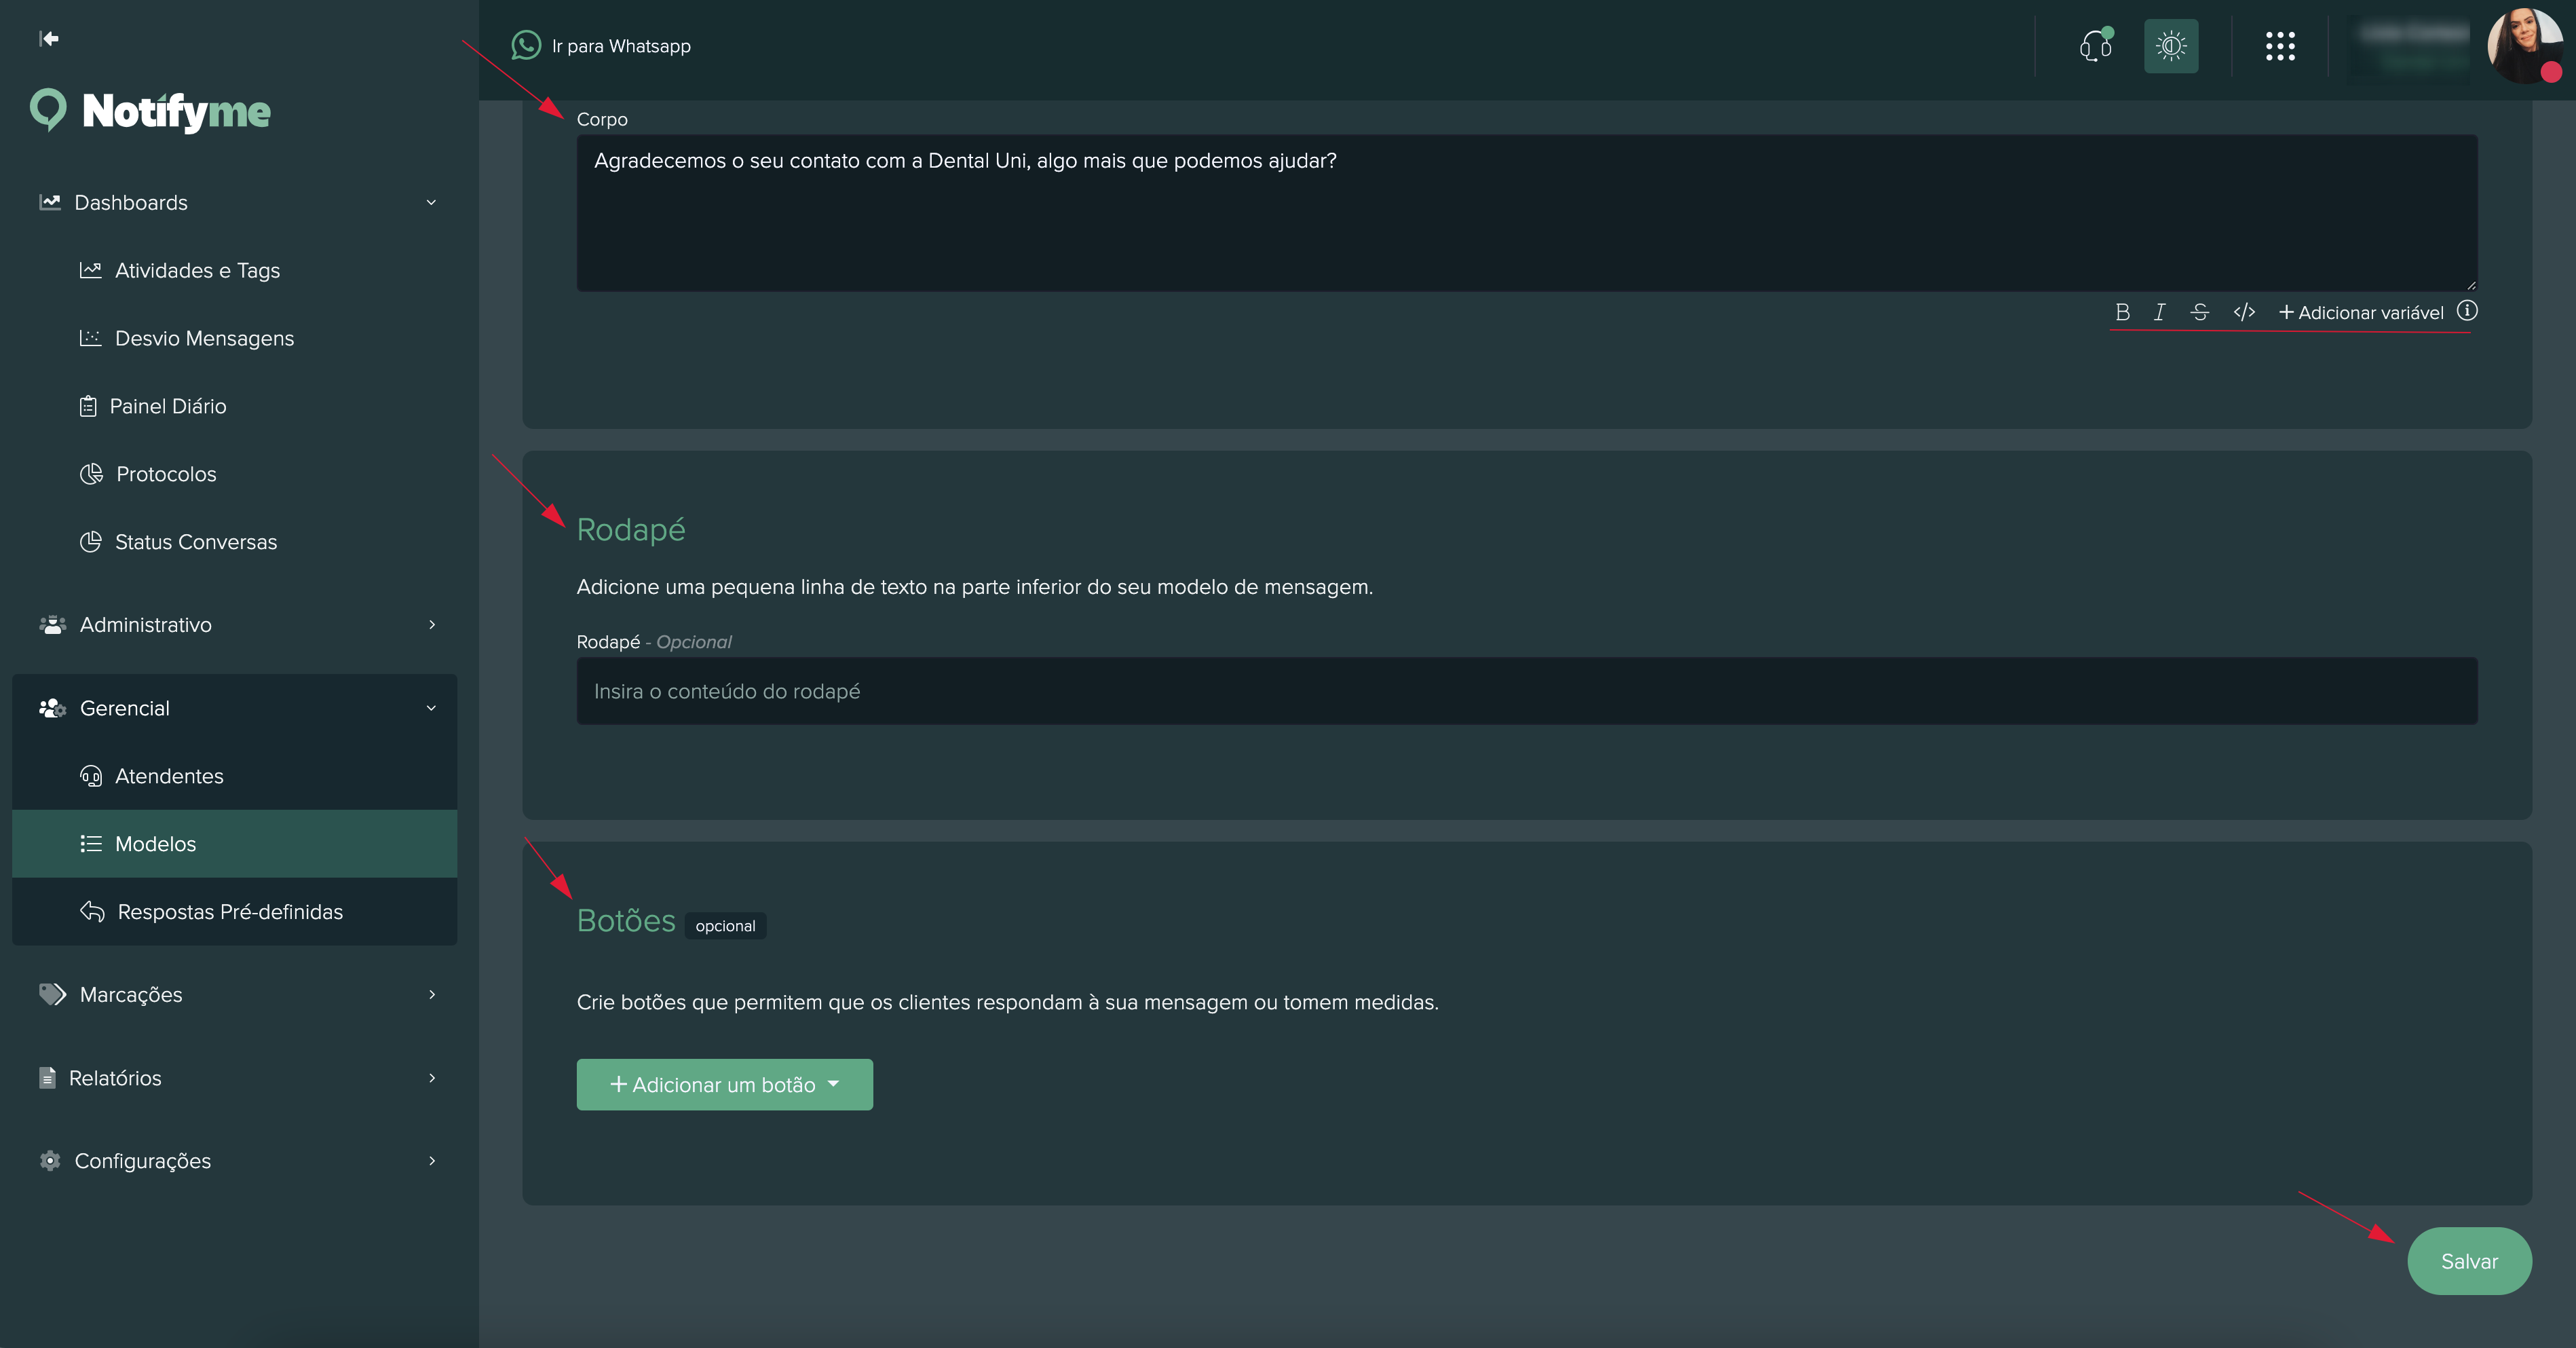Open the Adicionar um botão dropdown
2576x1348 pixels.
tap(724, 1085)
